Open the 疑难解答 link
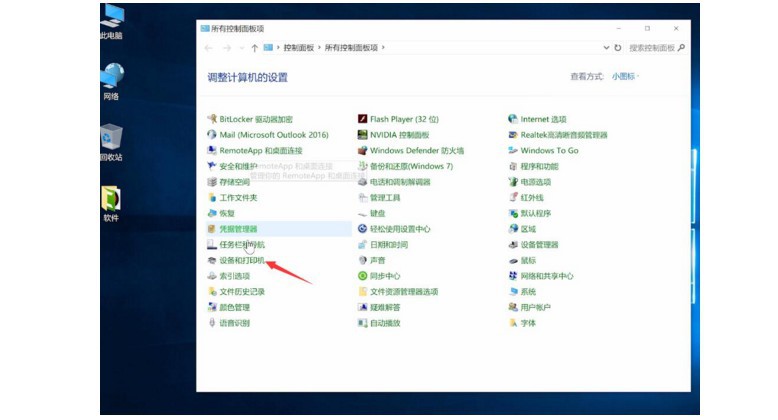 [x=385, y=307]
